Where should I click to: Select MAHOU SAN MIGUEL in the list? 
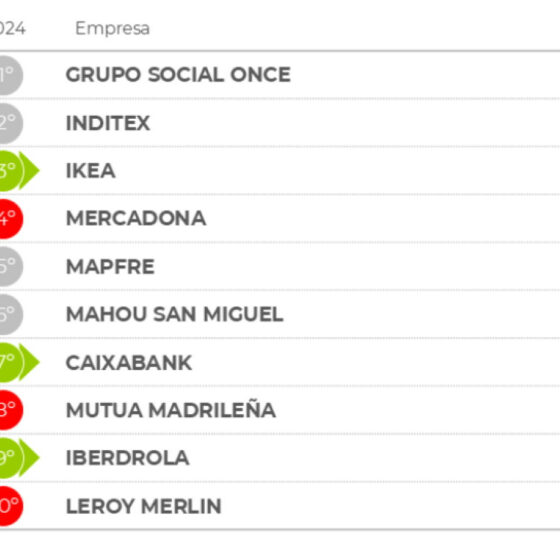click(x=175, y=314)
